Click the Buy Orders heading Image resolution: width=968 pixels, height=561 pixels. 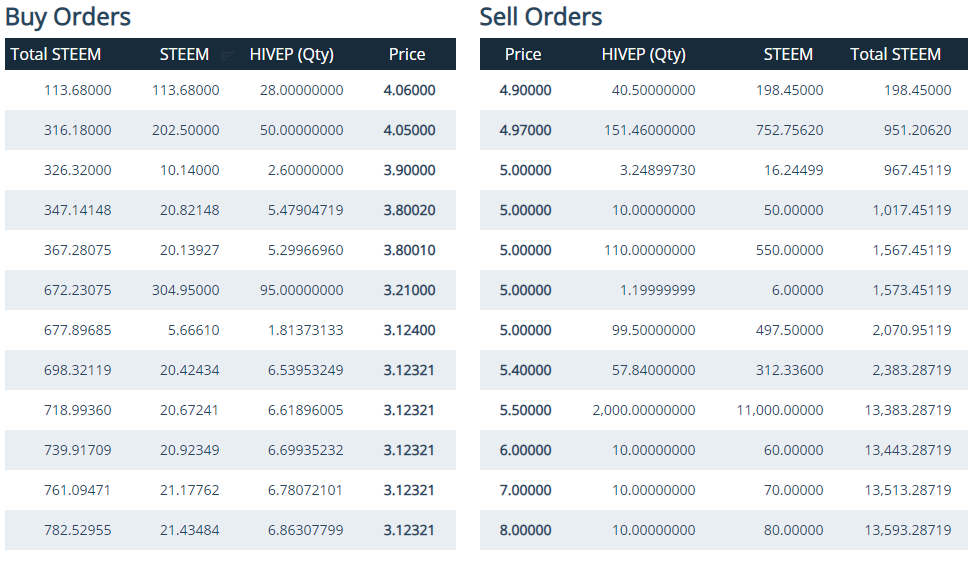click(x=68, y=17)
